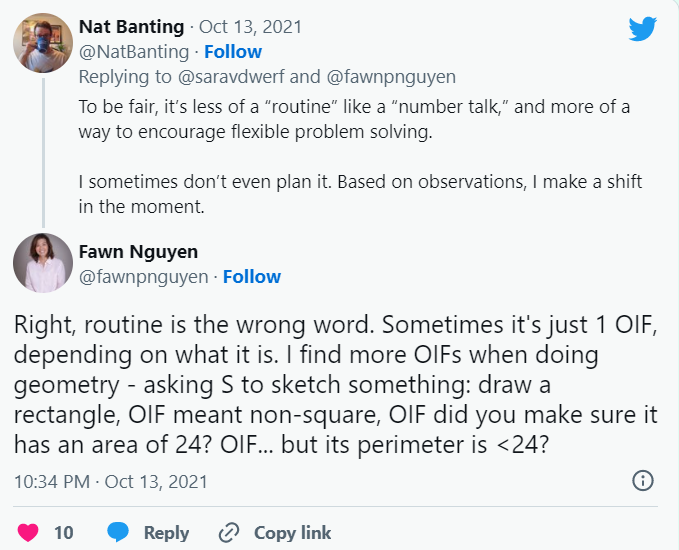Click the copy link chain icon
679x550 pixels.
point(230,533)
